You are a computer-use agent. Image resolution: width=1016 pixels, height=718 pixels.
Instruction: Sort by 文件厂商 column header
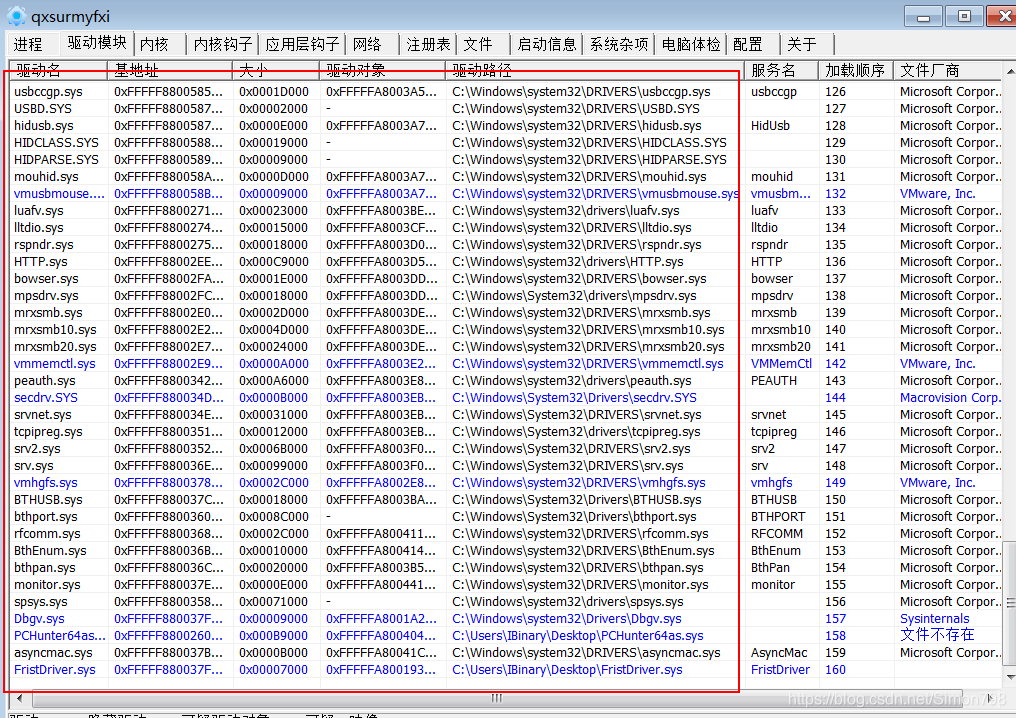[x=947, y=70]
